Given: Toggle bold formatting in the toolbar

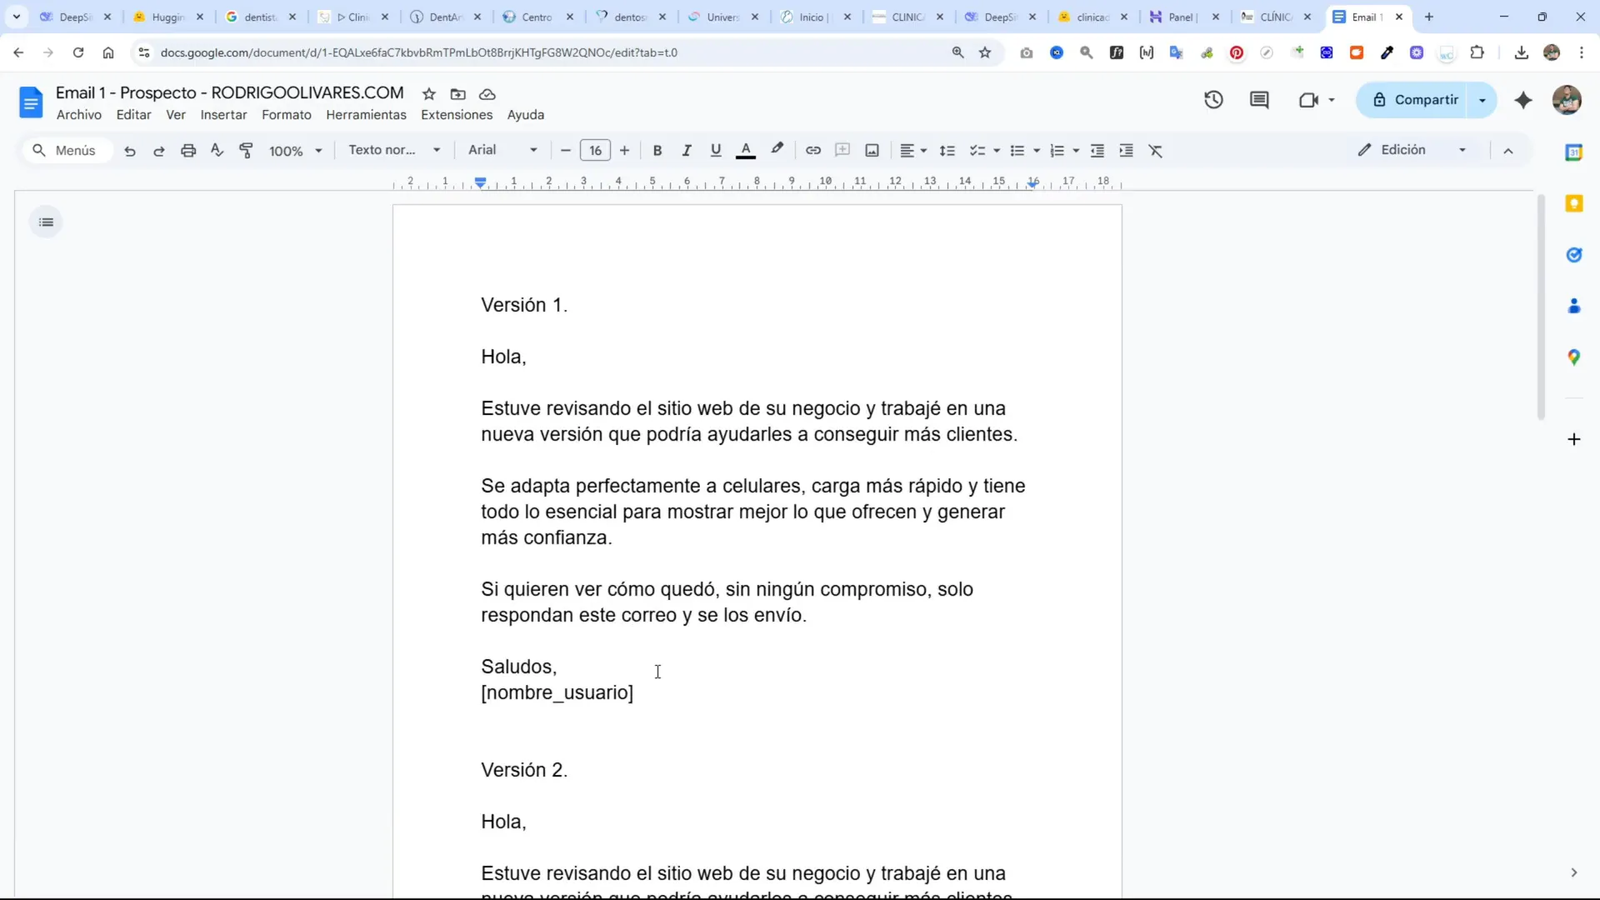Looking at the screenshot, I should point(657,150).
